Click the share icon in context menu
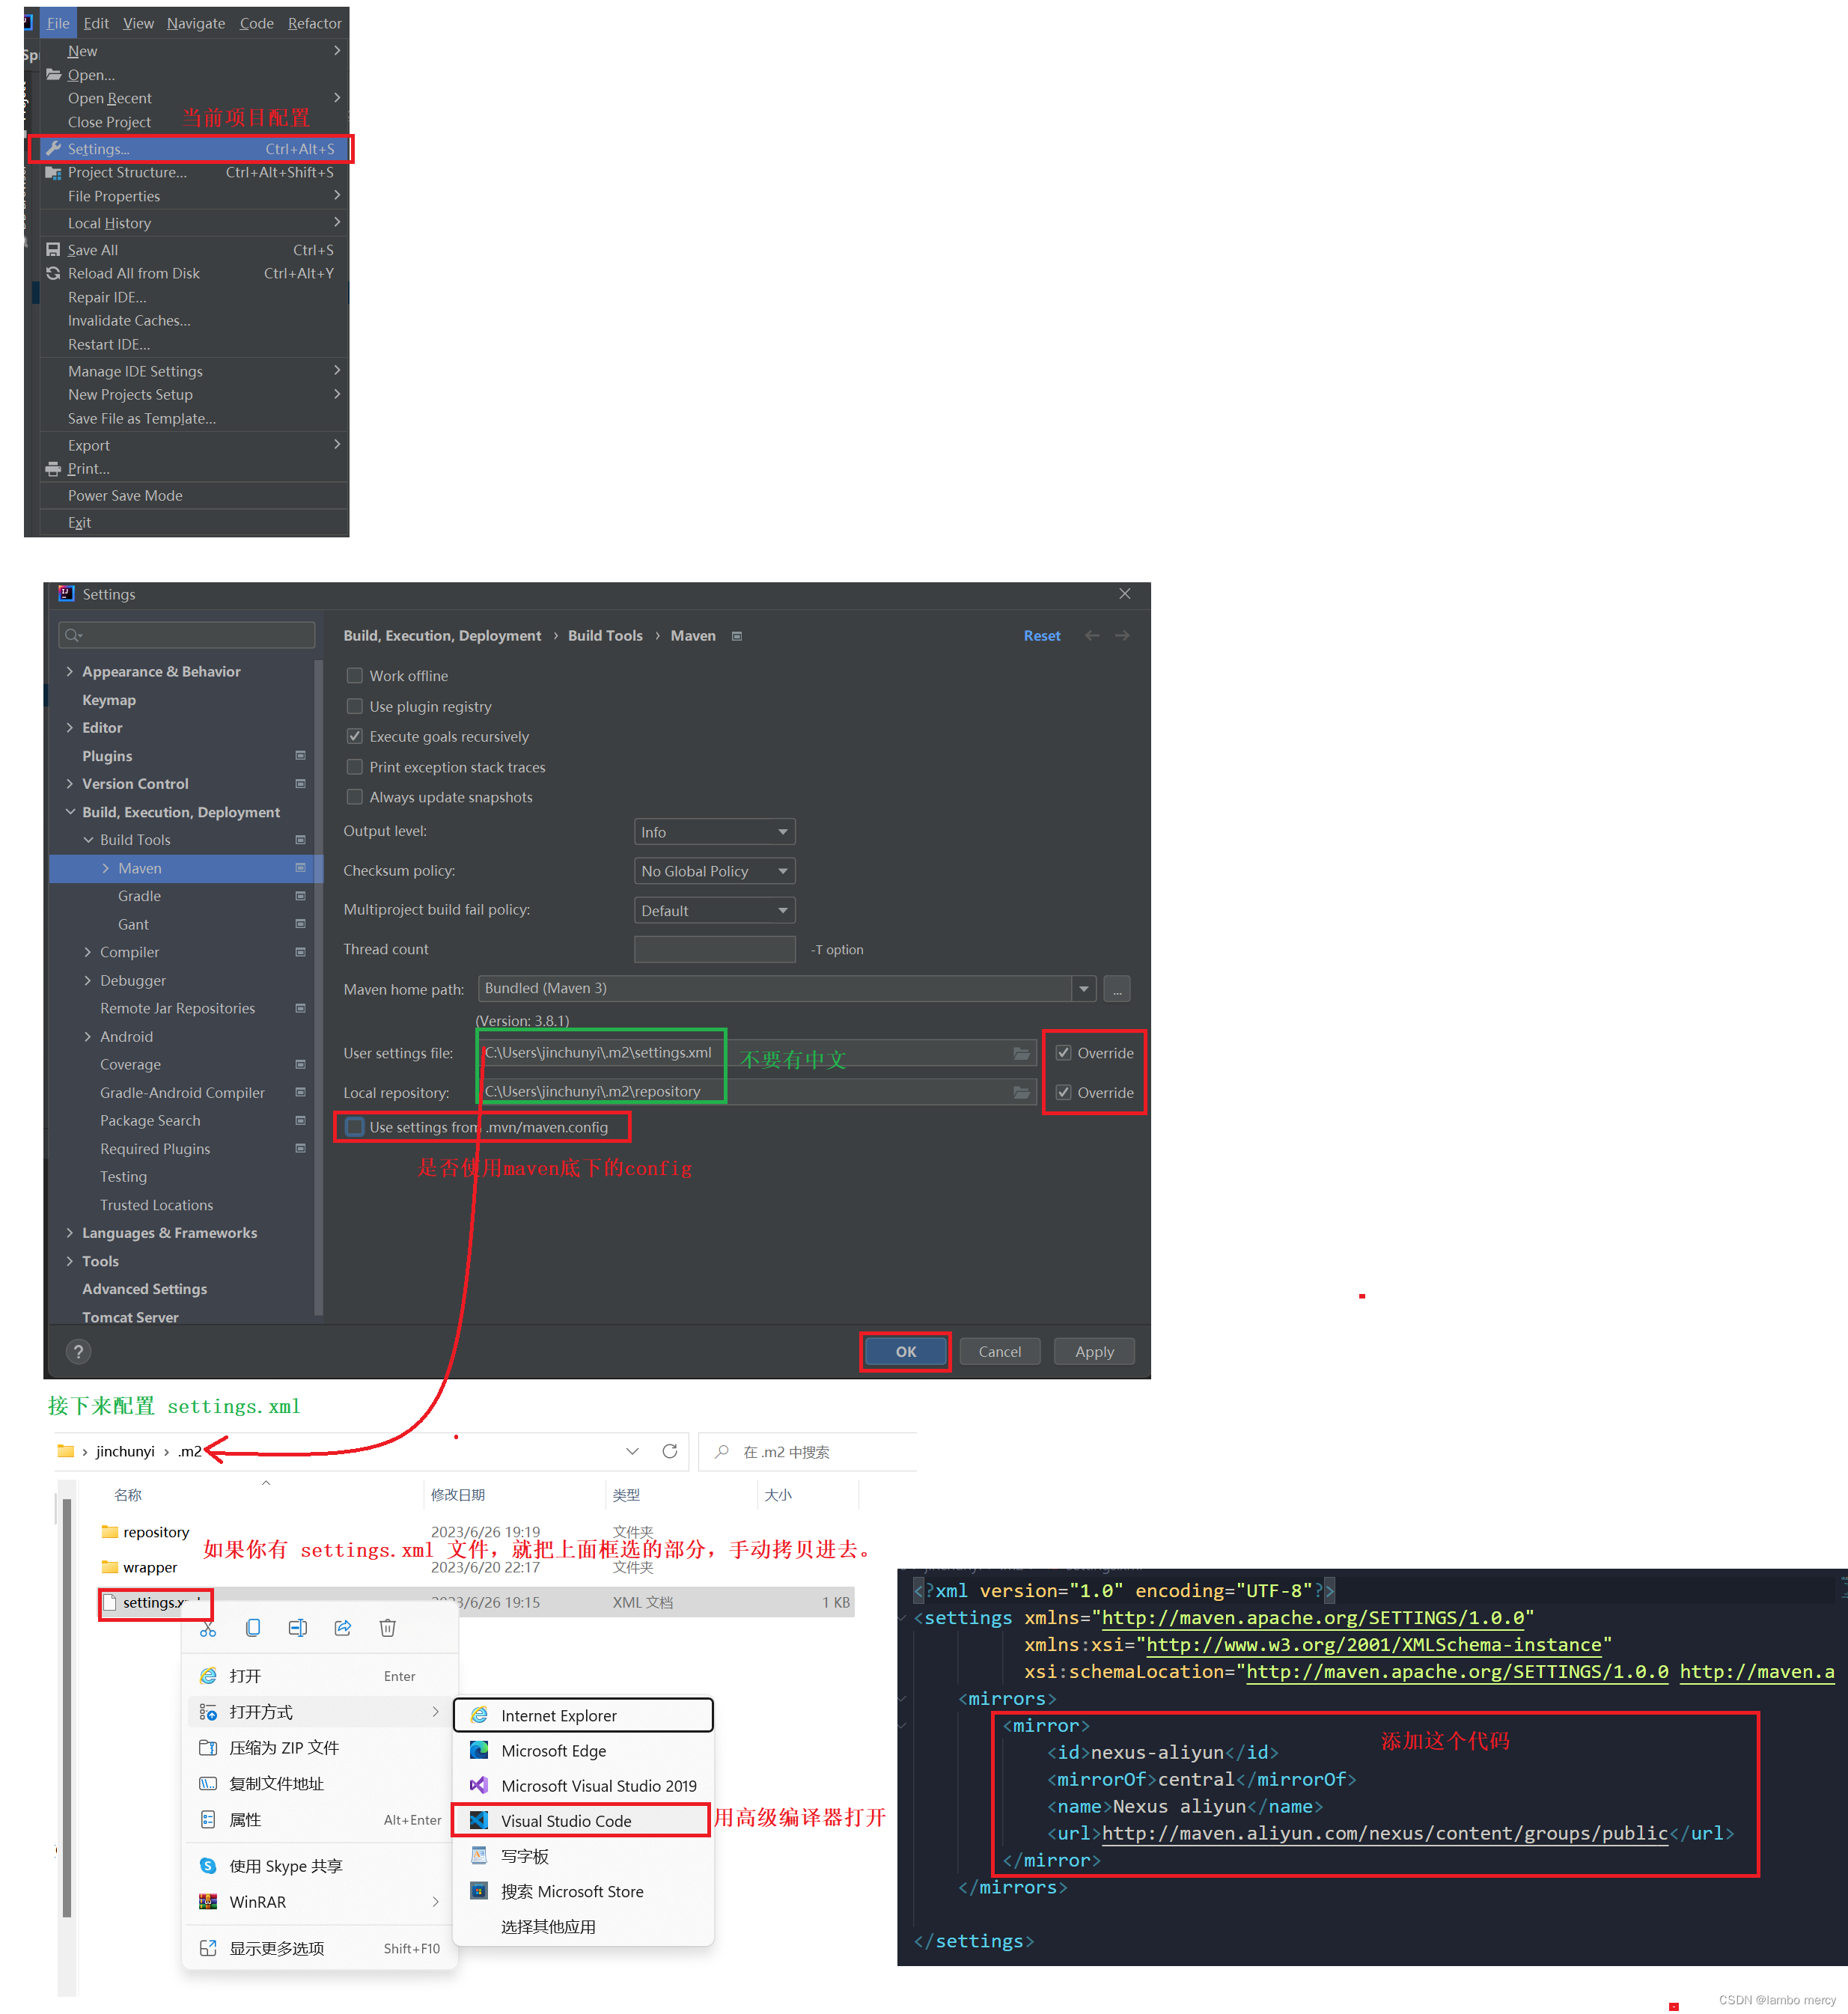Viewport: 1848px width, 2014px height. click(x=343, y=1629)
